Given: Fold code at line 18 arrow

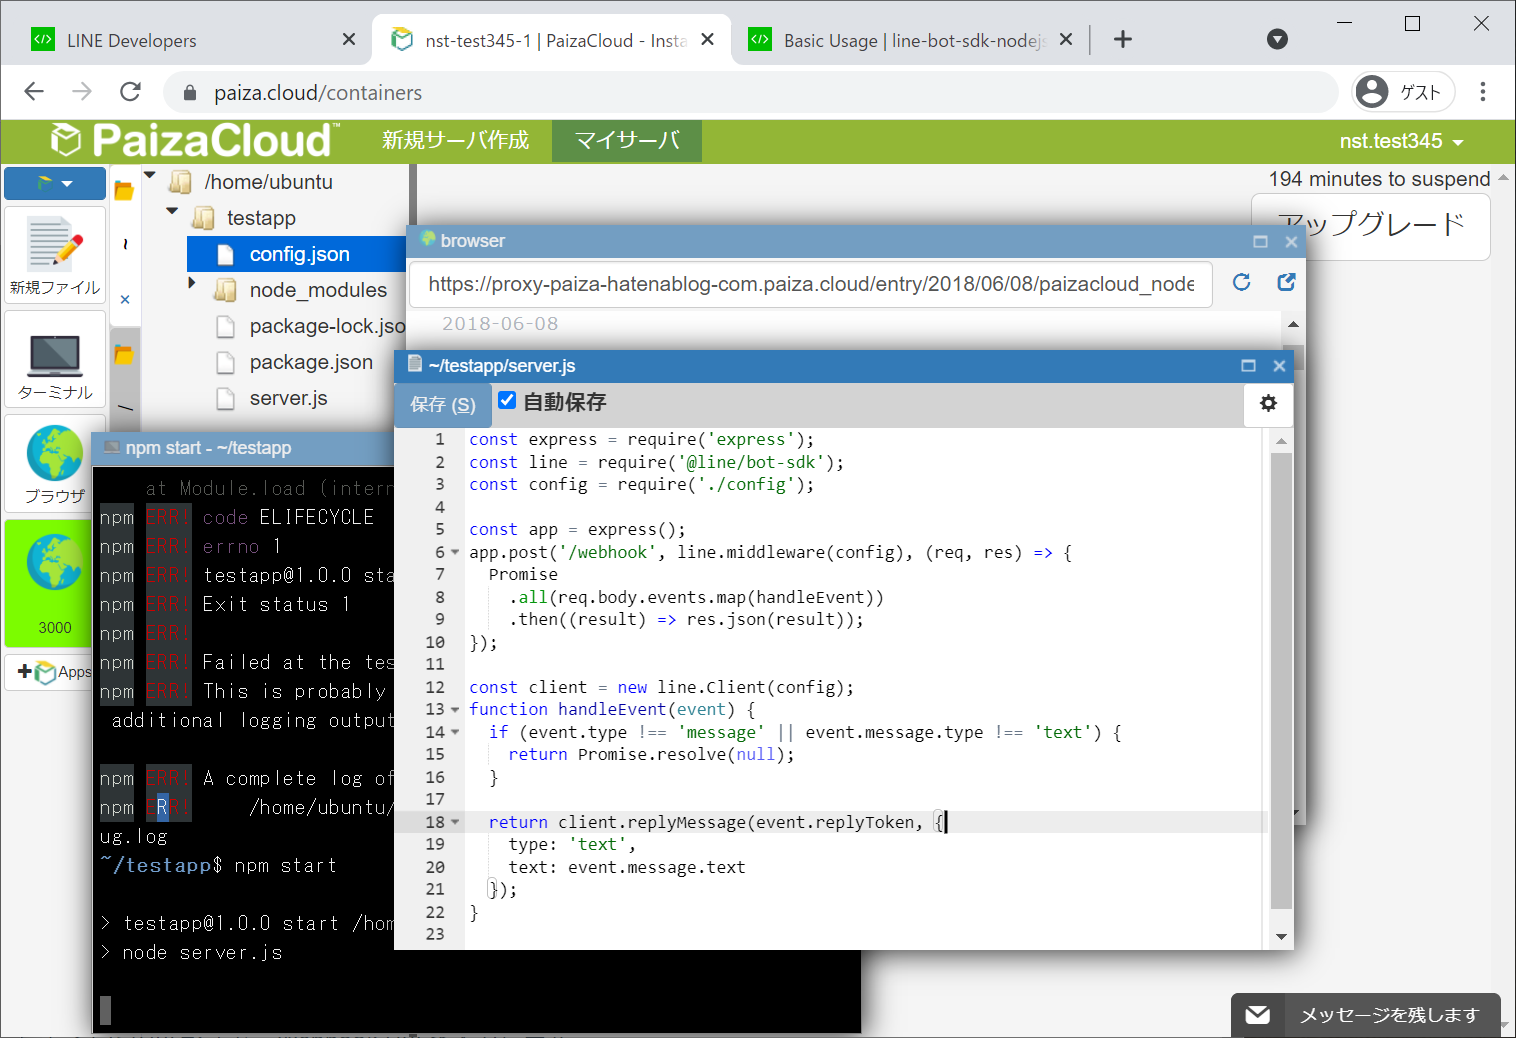Looking at the screenshot, I should pos(455,822).
